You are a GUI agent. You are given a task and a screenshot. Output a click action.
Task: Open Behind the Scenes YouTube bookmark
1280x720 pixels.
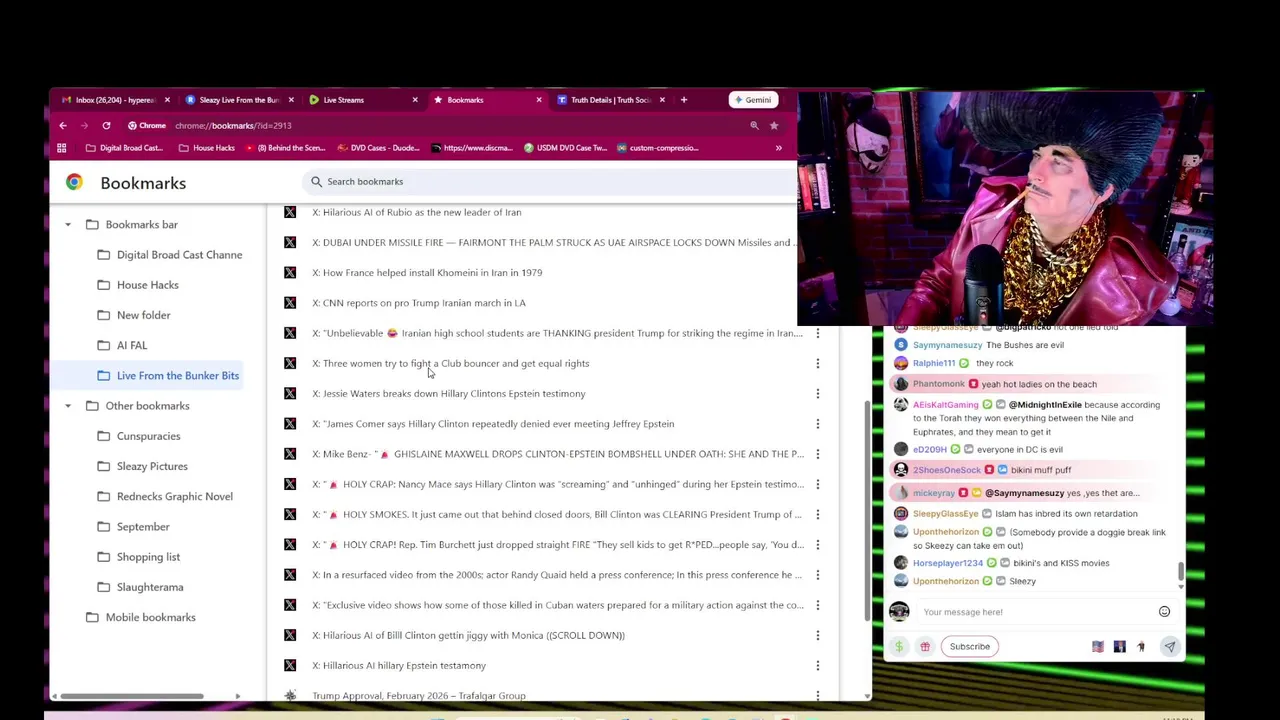click(285, 148)
